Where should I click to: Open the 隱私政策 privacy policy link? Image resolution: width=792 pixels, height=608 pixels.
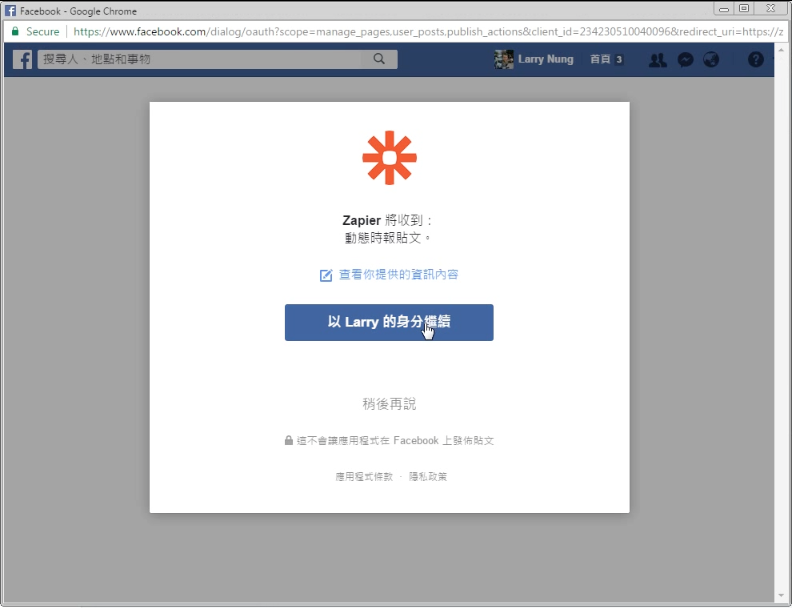pyautogui.click(x=428, y=477)
